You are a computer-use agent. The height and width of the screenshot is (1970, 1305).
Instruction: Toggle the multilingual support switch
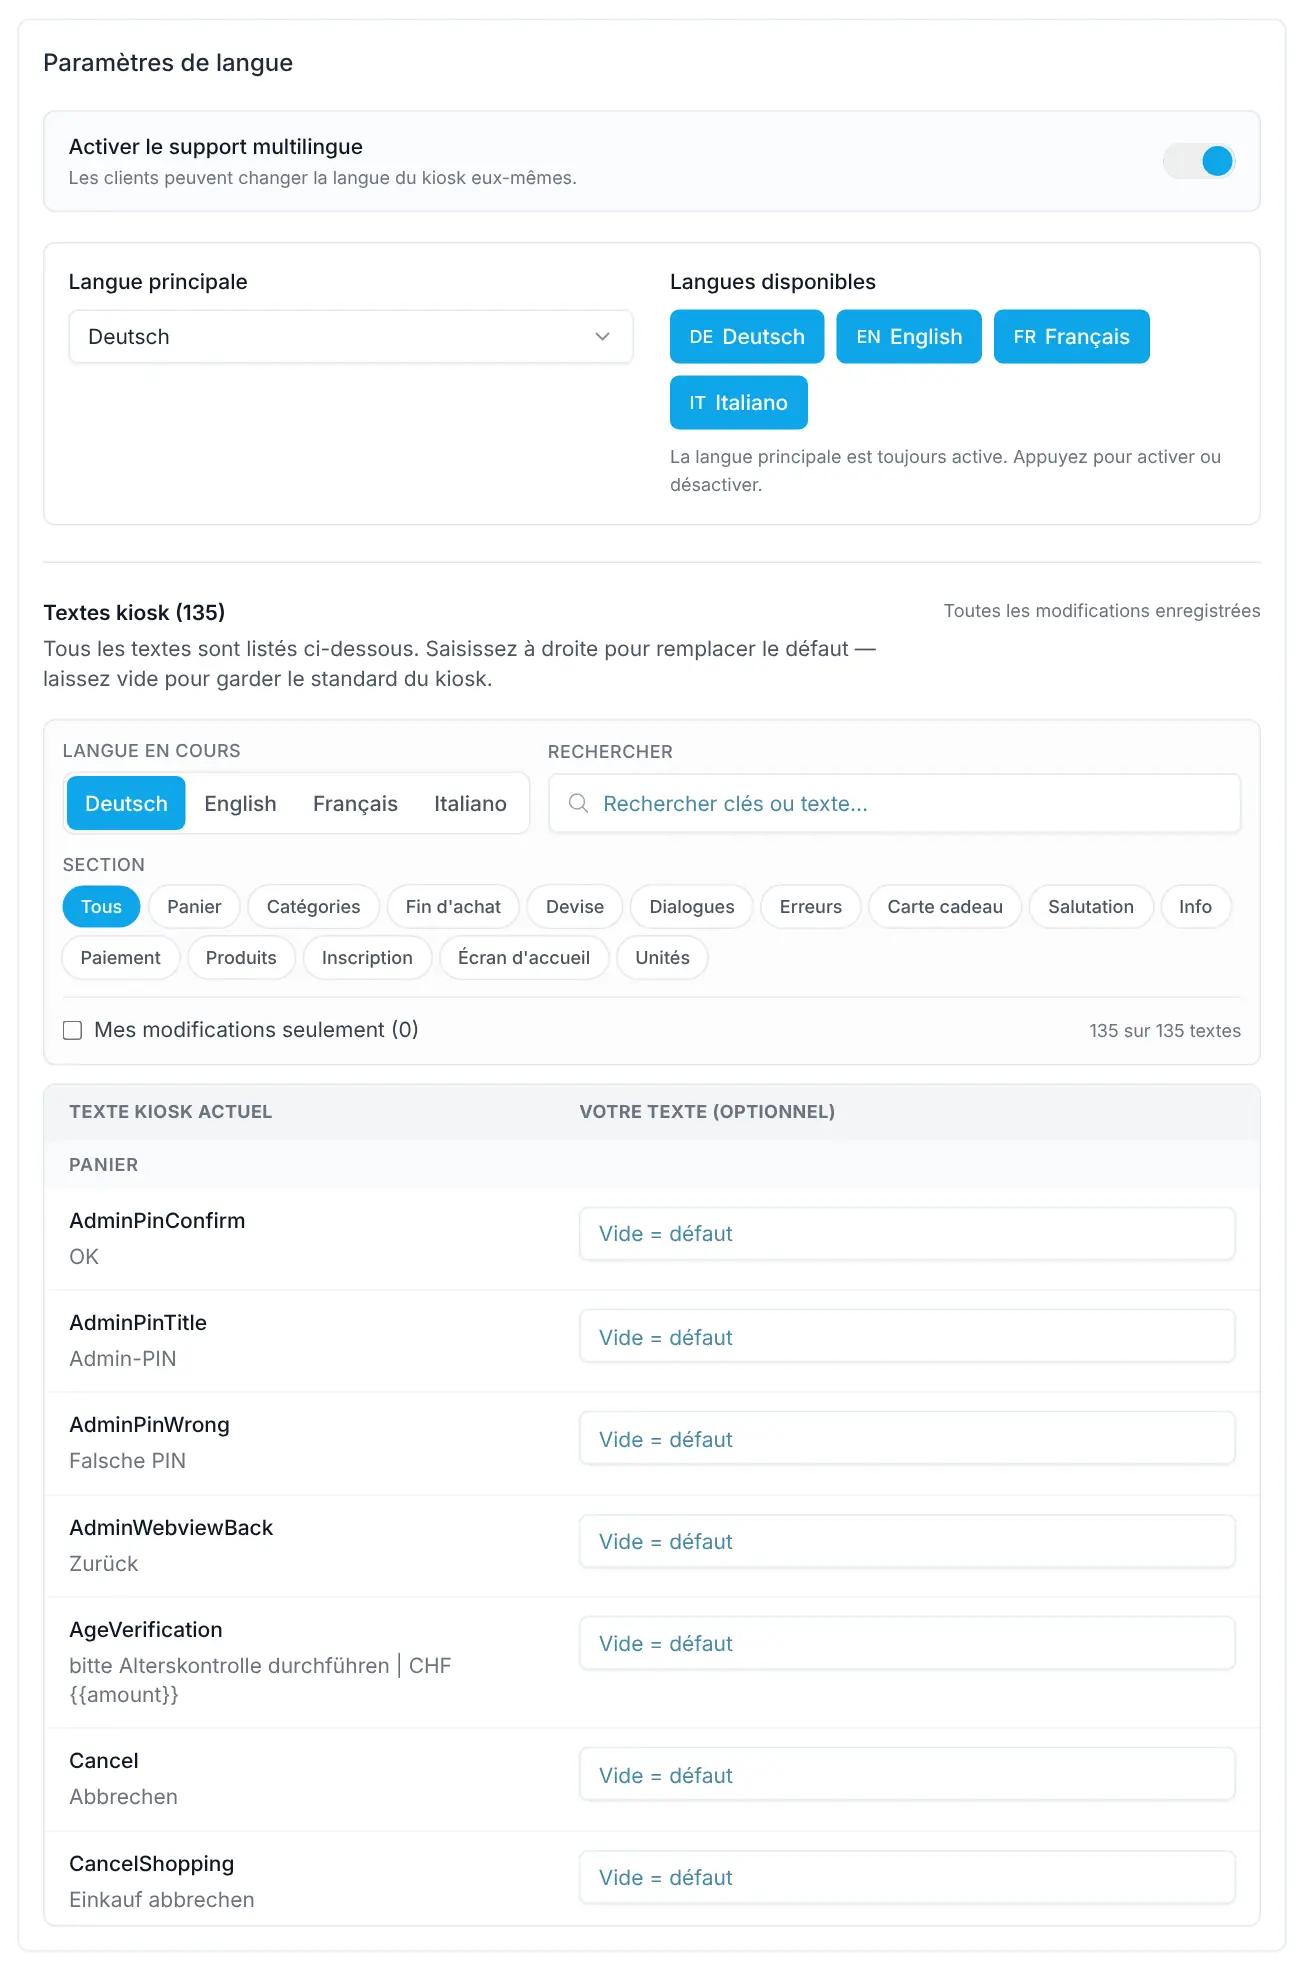coord(1199,161)
